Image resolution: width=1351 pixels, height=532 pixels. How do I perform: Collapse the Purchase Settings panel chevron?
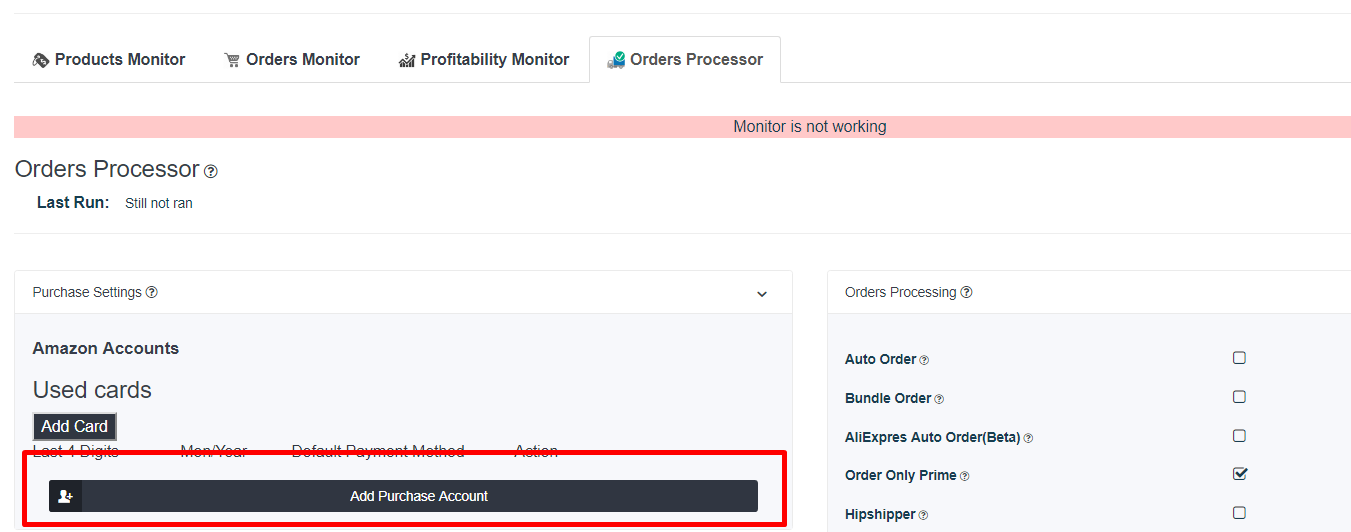tap(762, 294)
